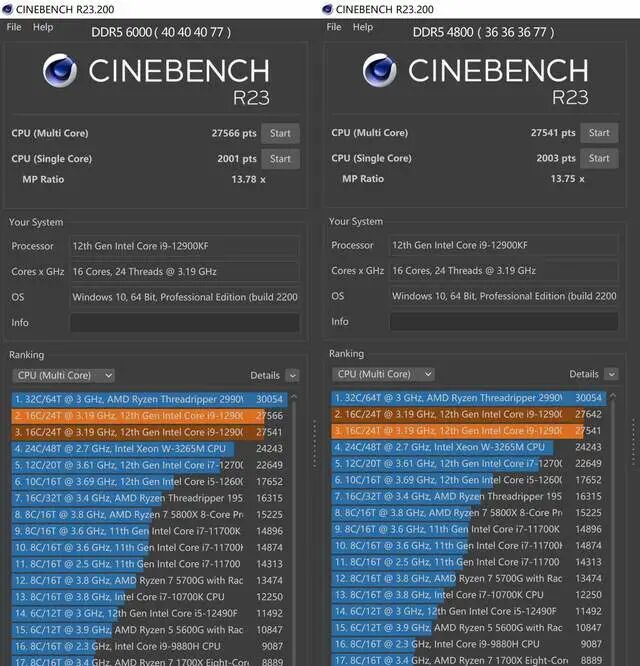640x666 pixels.
Task: Click Info input field in left window
Action: pos(185,322)
